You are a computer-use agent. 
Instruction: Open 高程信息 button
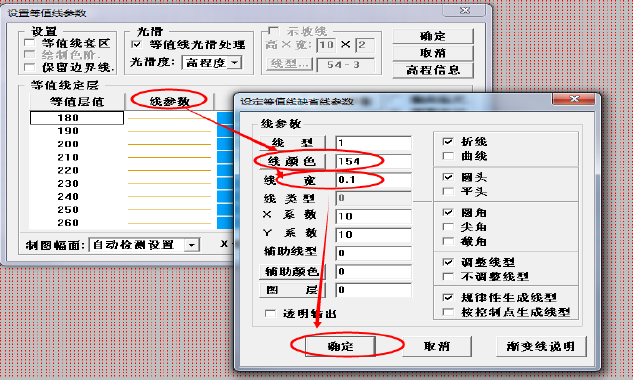point(433,70)
